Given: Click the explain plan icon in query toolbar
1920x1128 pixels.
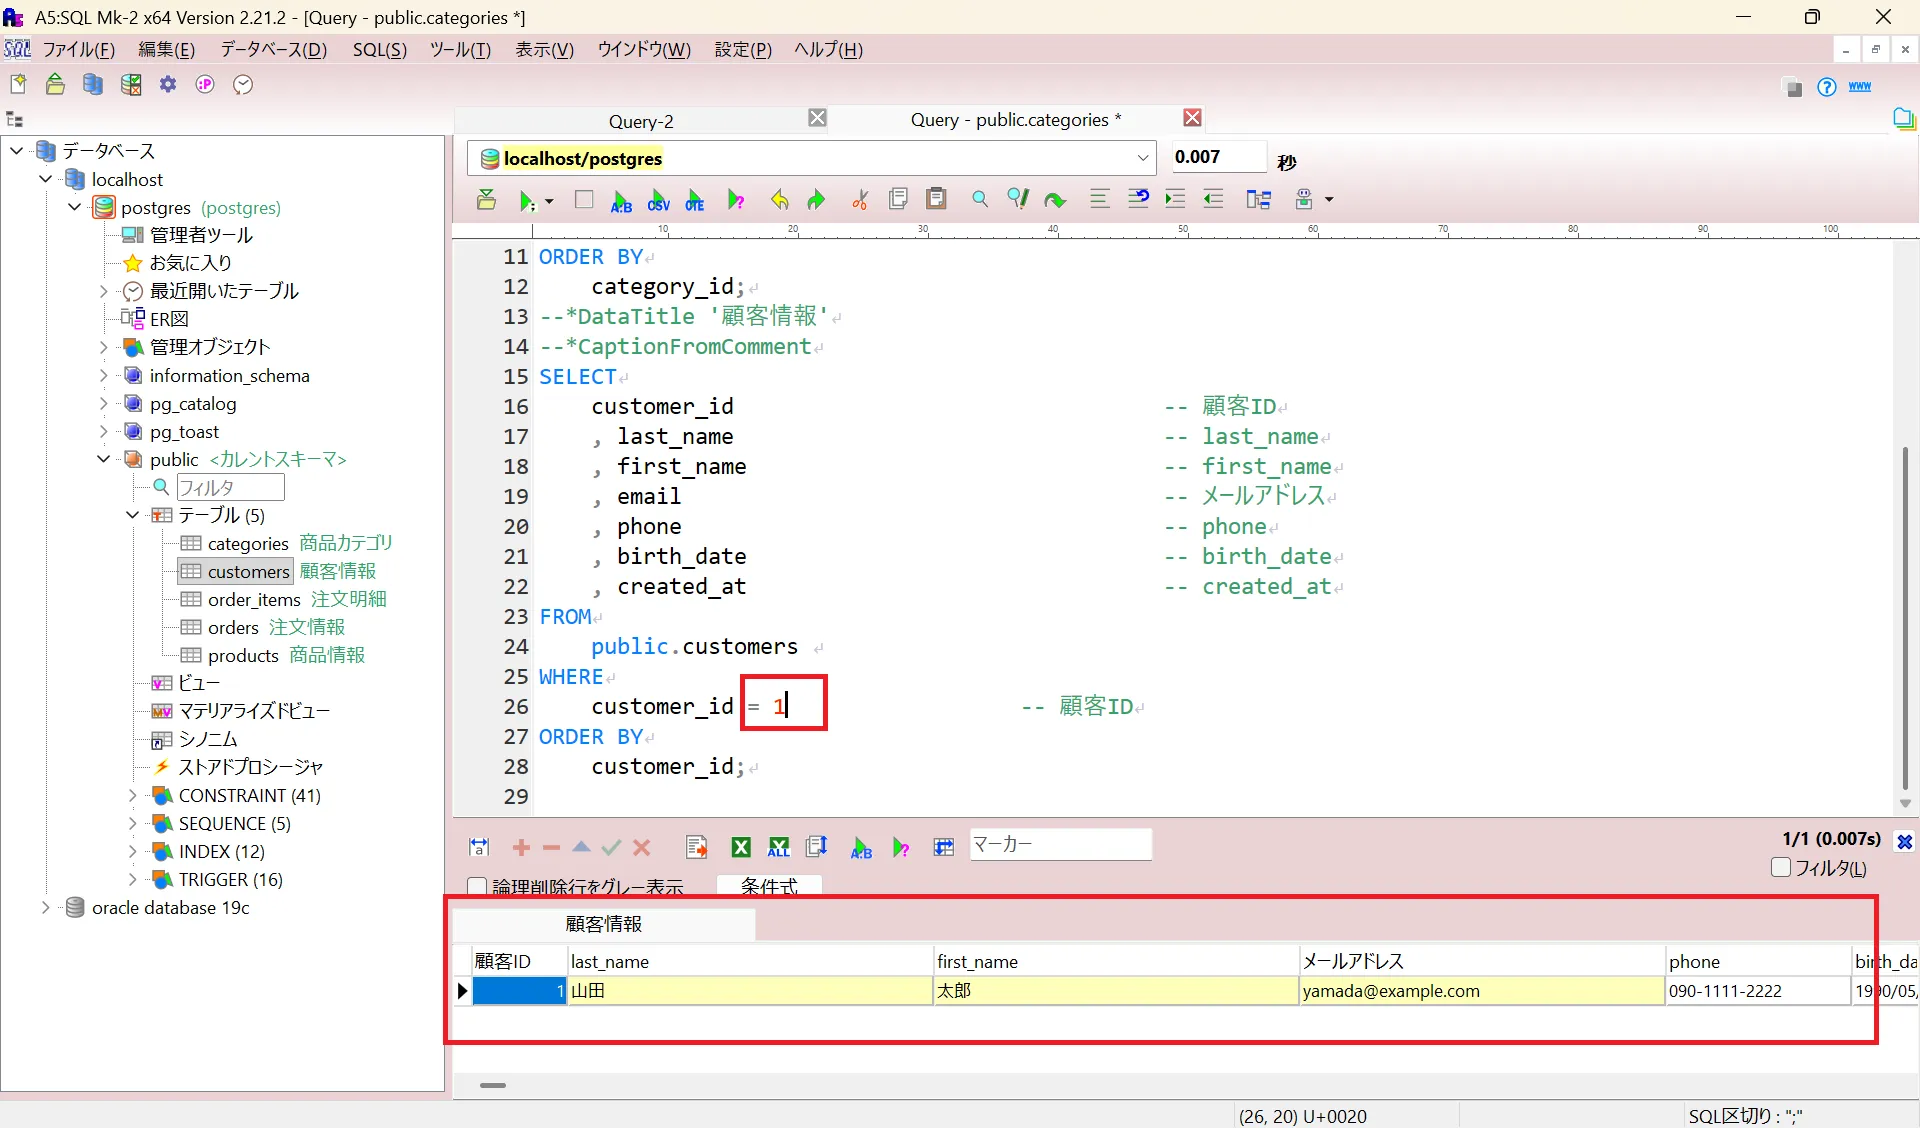Looking at the screenshot, I should [736, 200].
